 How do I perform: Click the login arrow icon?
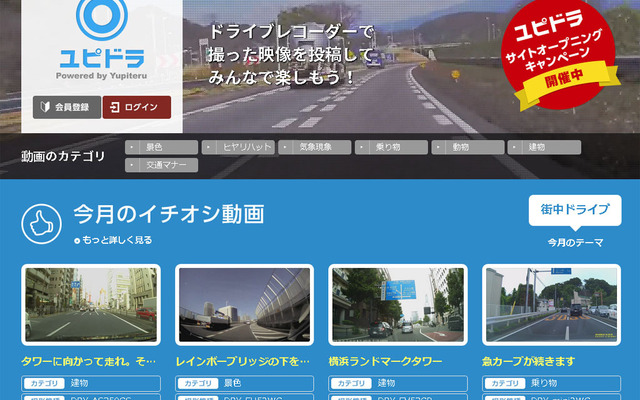tap(115, 107)
